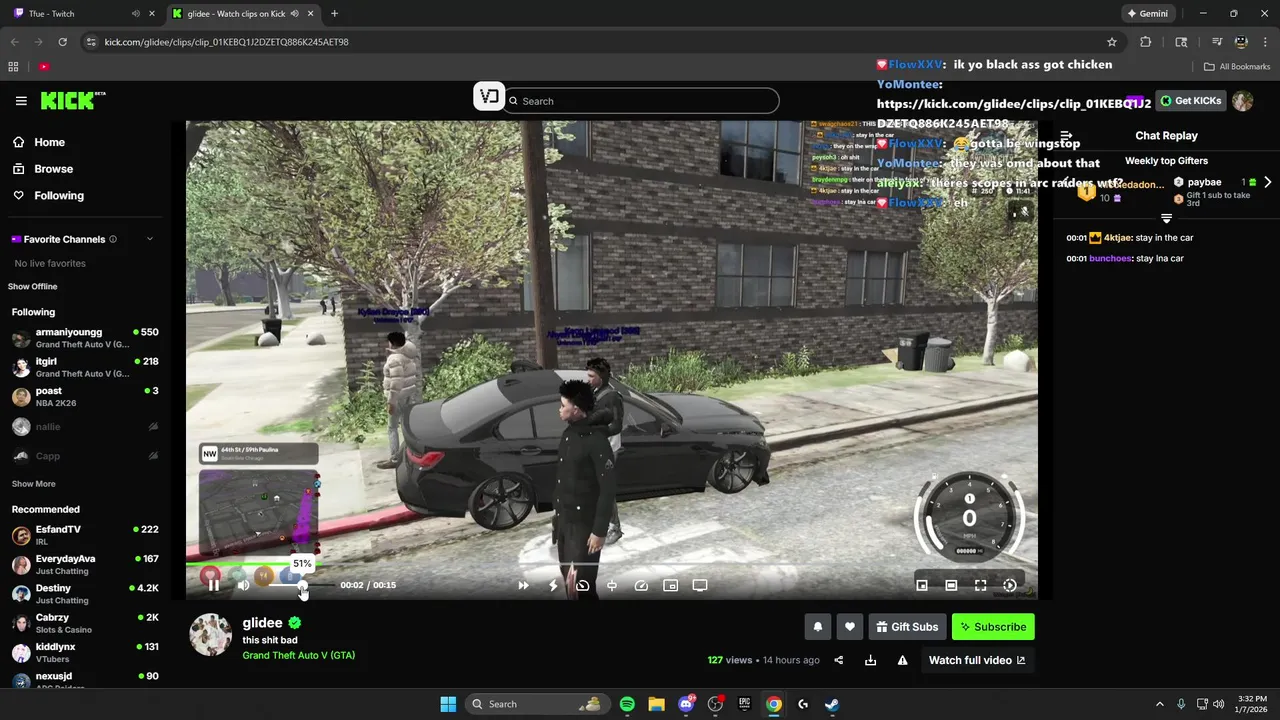This screenshot has width=1280, height=720.
Task: Click the Gift Subs button
Action: [x=907, y=627]
